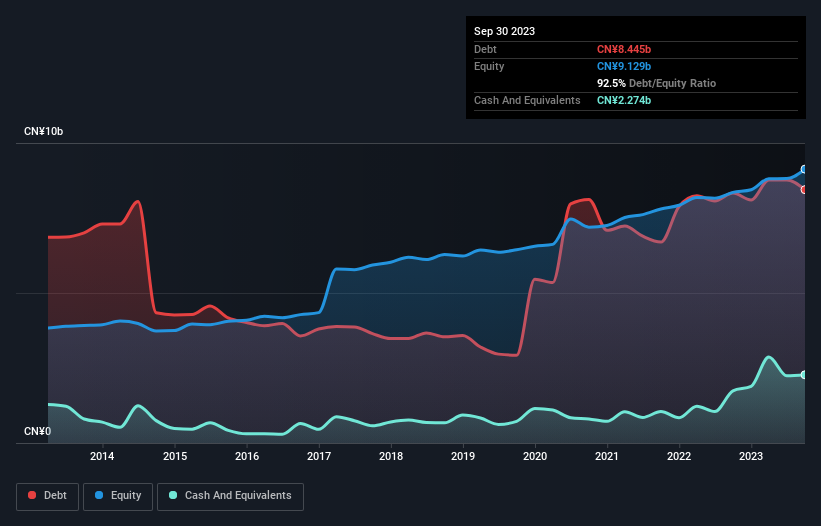The image size is (821, 526).
Task: Click the CN¥0 y-axis label
Action: (38, 431)
